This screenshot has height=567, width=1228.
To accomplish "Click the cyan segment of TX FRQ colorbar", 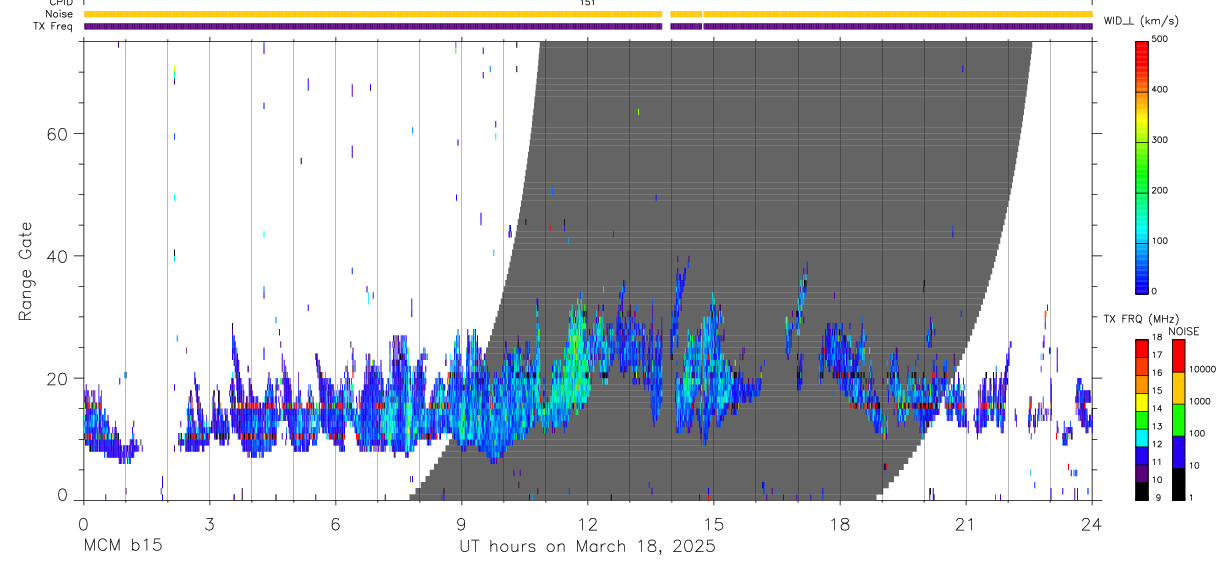I will click(x=1142, y=437).
